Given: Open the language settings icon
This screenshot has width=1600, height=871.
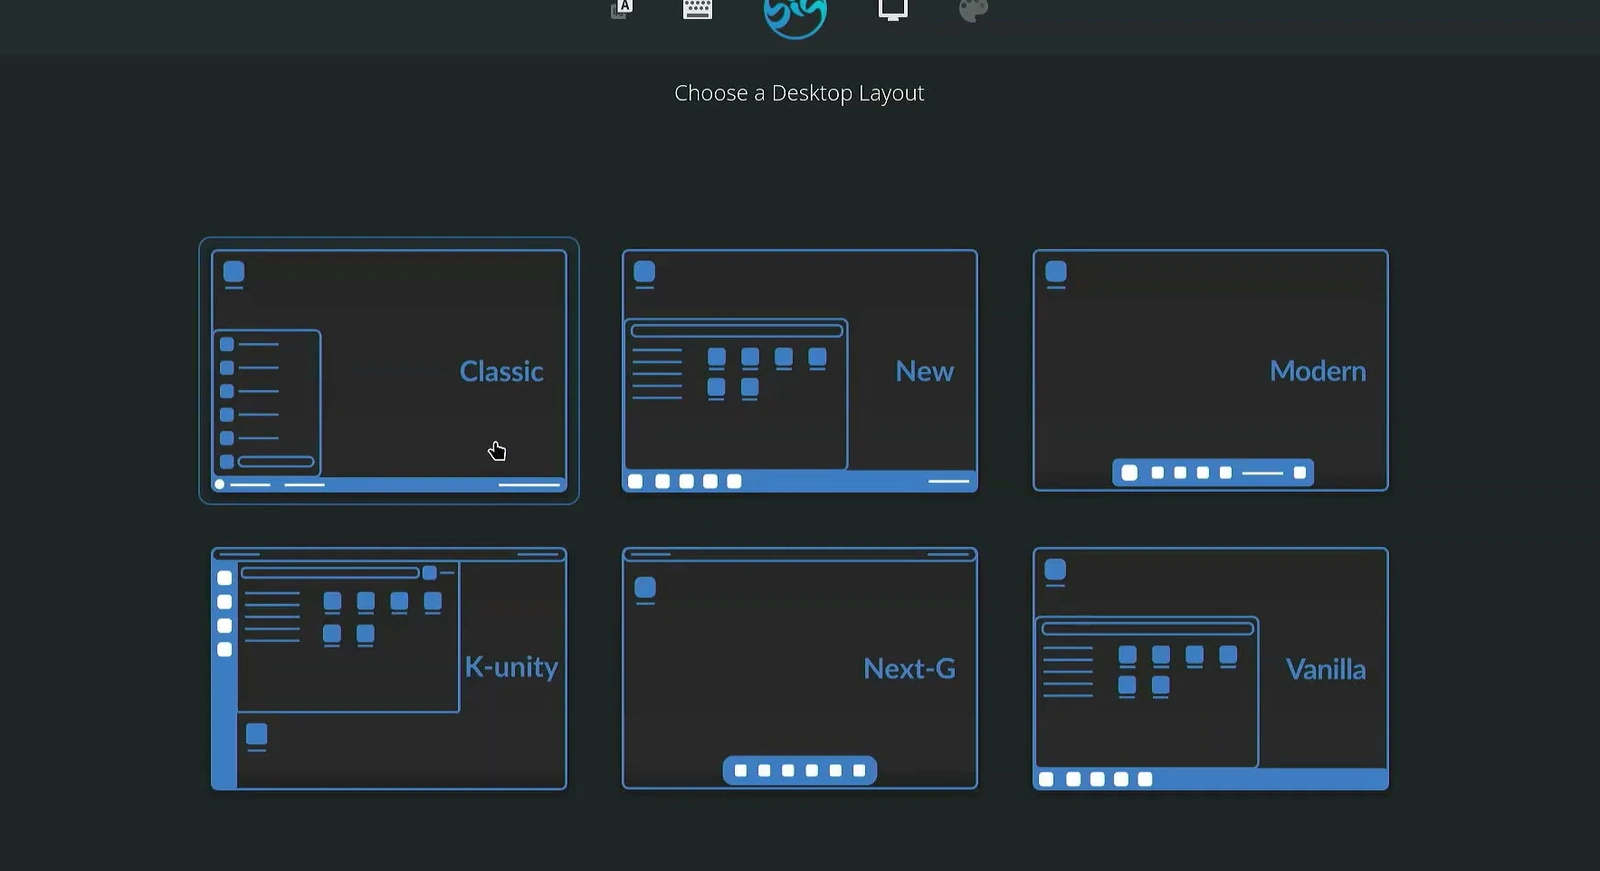Looking at the screenshot, I should click(622, 9).
